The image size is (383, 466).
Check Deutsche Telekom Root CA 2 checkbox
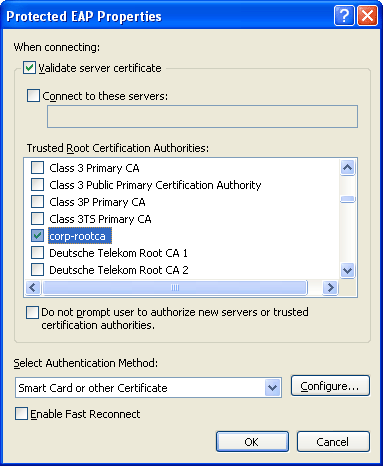pos(37,270)
